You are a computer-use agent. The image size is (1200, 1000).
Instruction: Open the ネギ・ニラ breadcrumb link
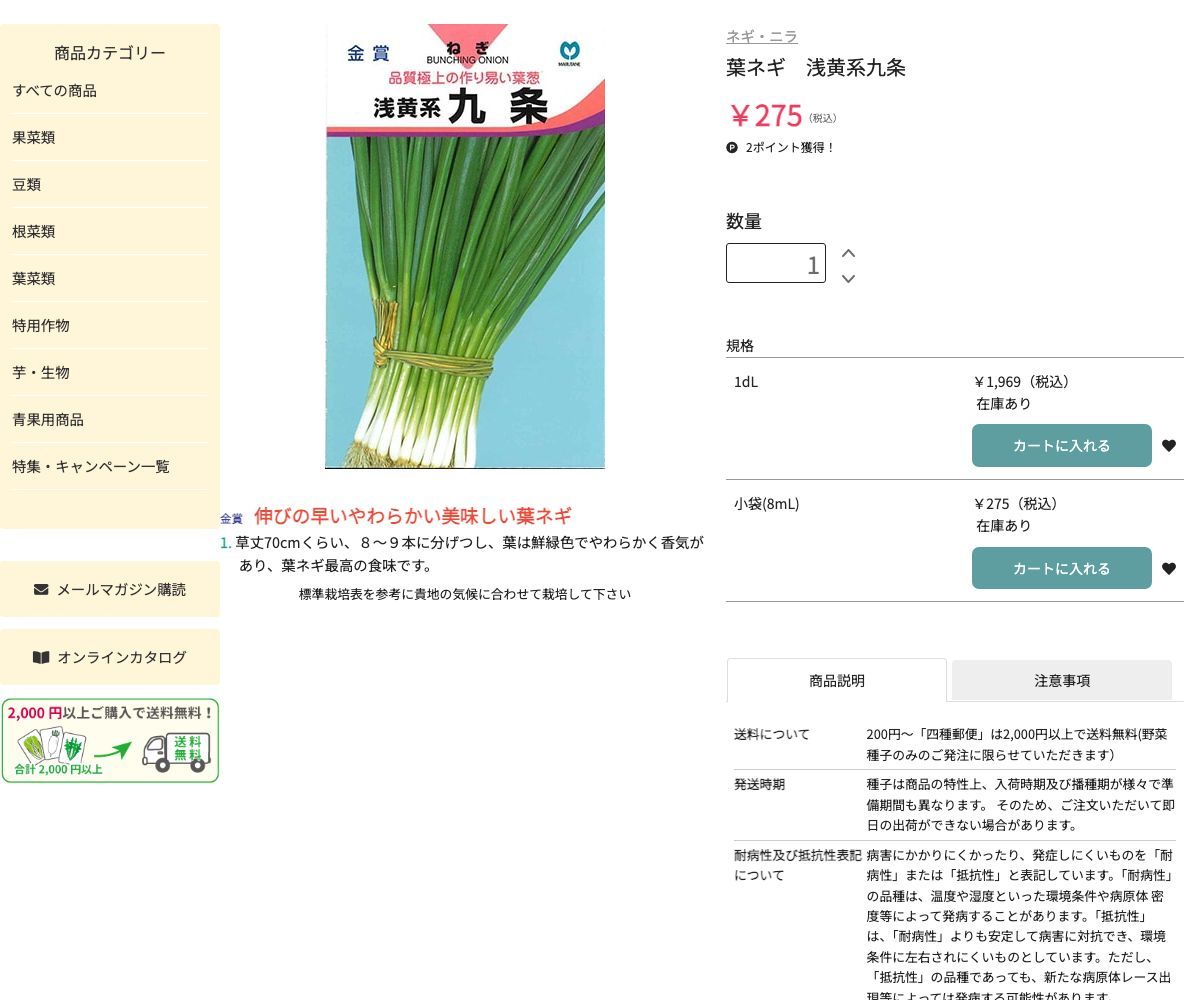tap(761, 35)
